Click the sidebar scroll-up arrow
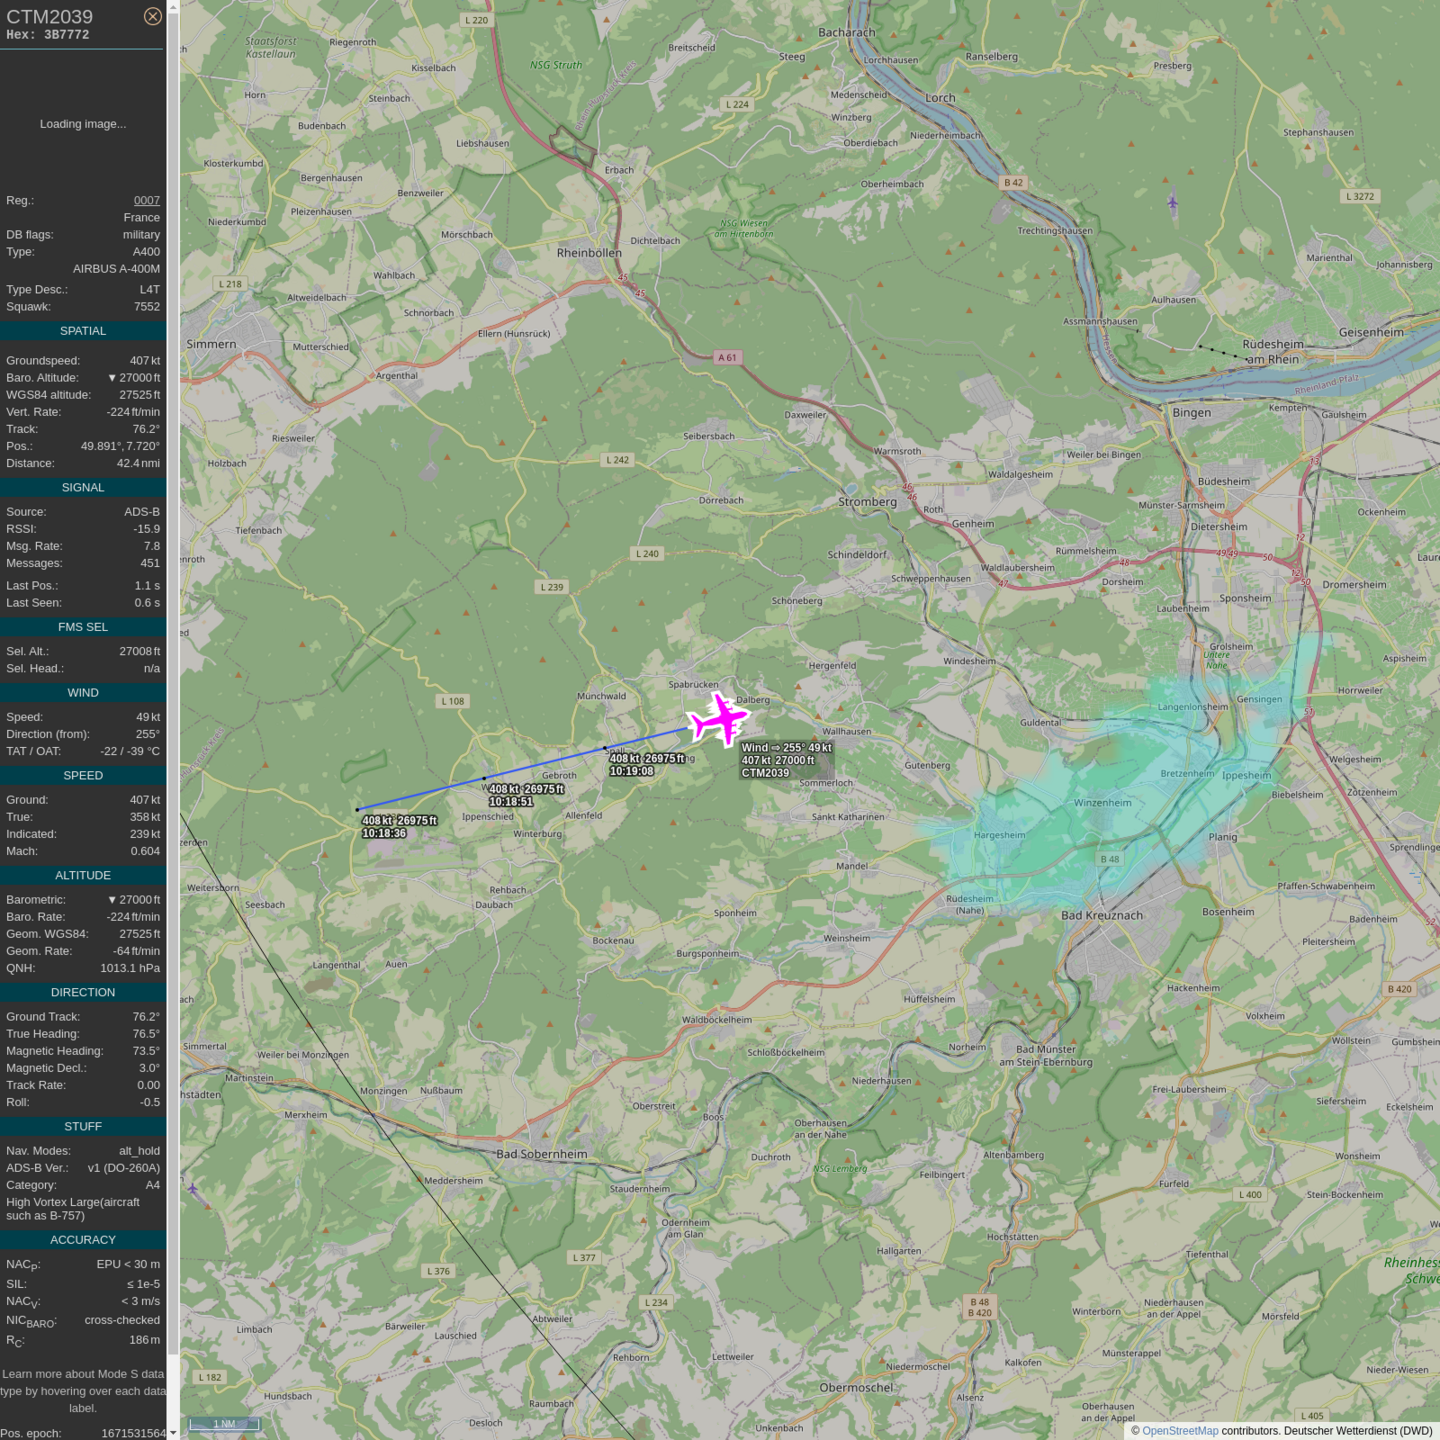The width and height of the screenshot is (1440, 1440). (x=173, y=6)
